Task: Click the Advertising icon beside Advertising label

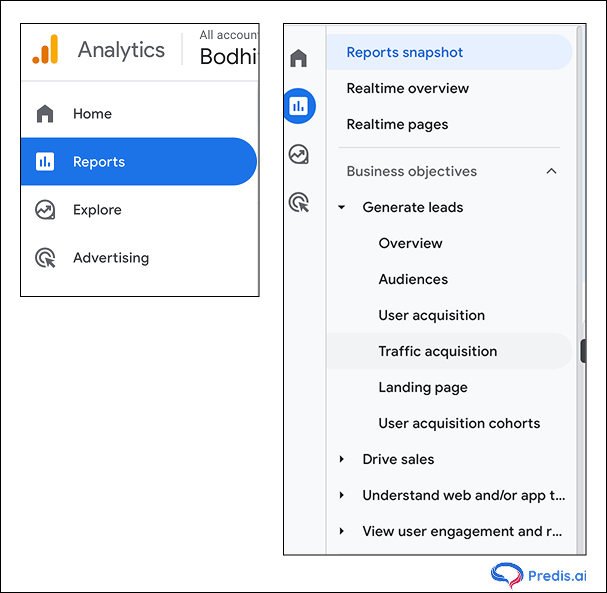Action: 45,258
